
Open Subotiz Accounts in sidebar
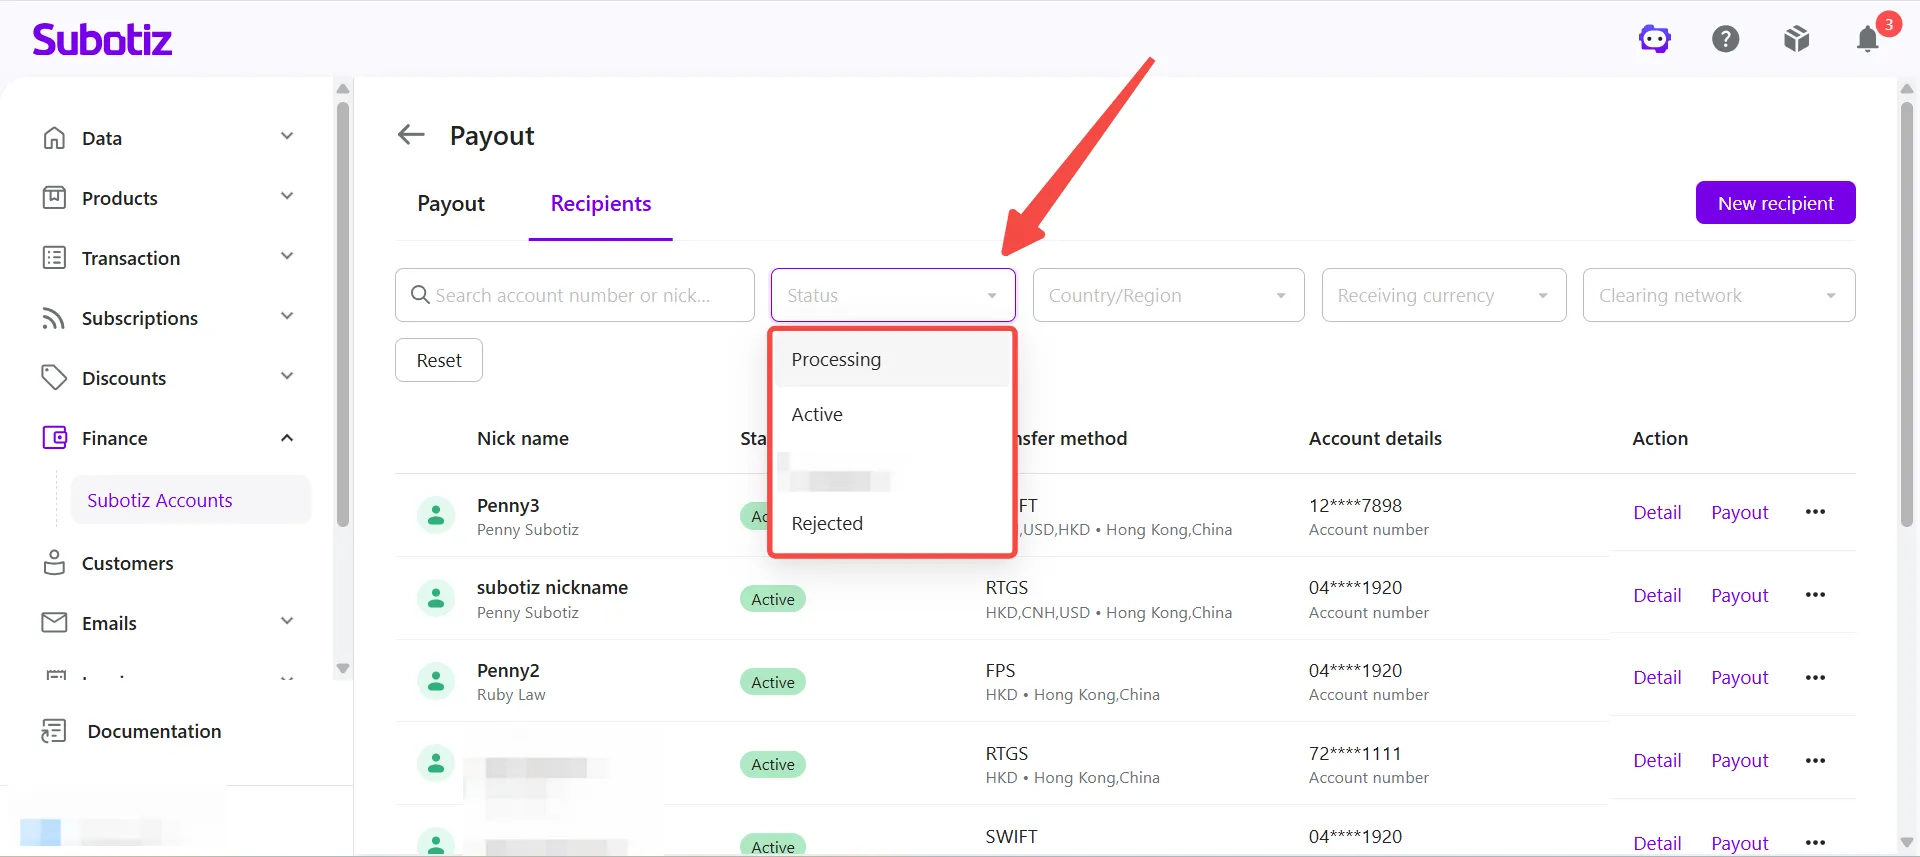pyautogui.click(x=190, y=500)
